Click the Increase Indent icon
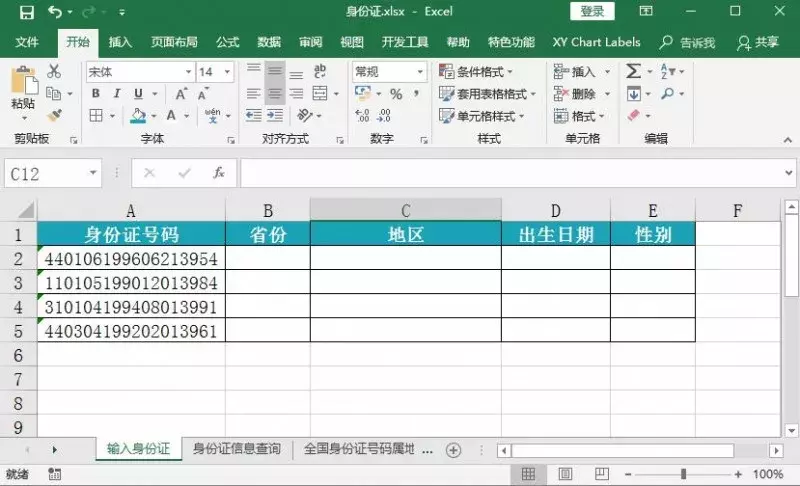This screenshot has height=486, width=800. 275,116
